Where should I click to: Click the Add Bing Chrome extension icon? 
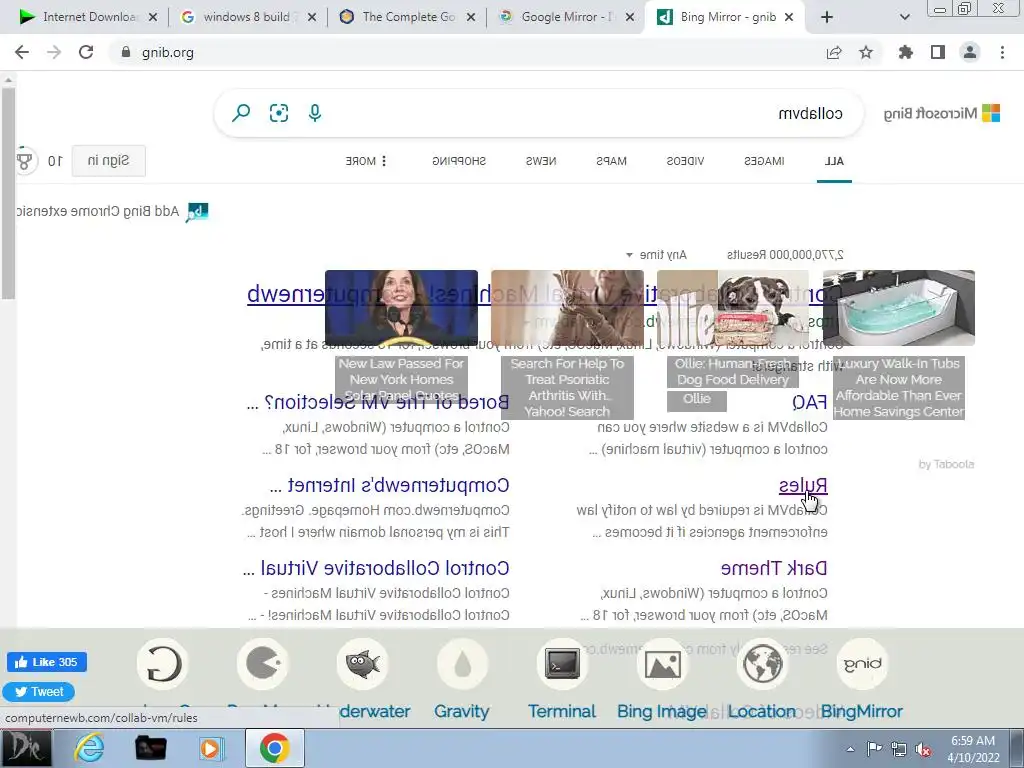tap(197, 212)
